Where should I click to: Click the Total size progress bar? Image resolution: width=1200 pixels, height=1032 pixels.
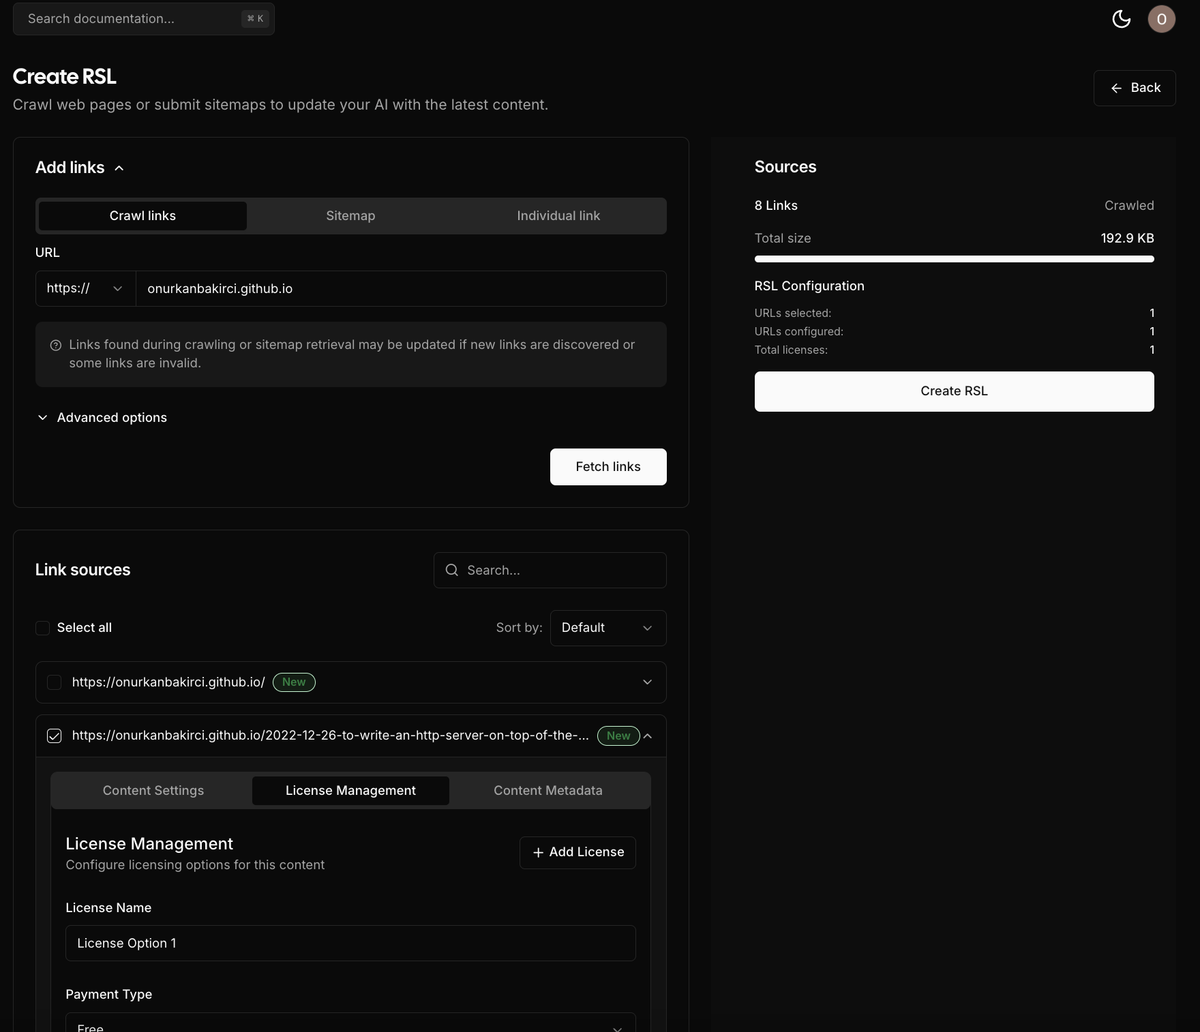click(954, 258)
